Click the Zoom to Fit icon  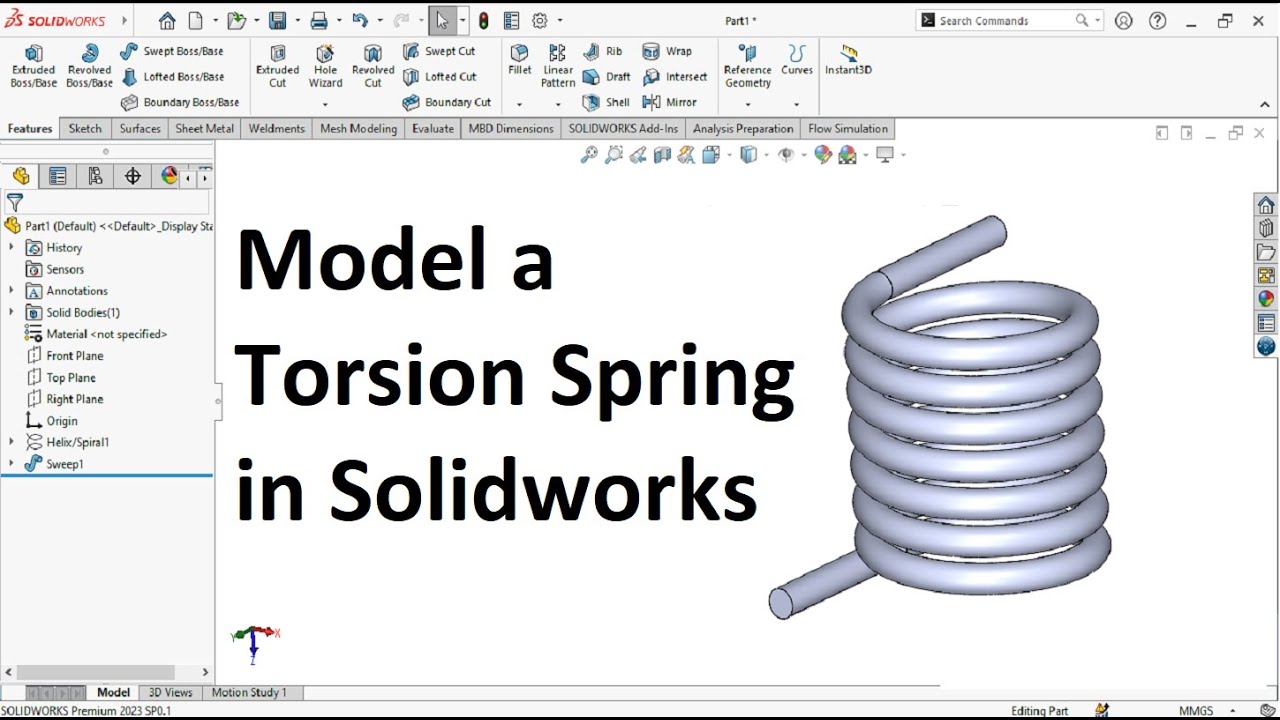point(589,155)
